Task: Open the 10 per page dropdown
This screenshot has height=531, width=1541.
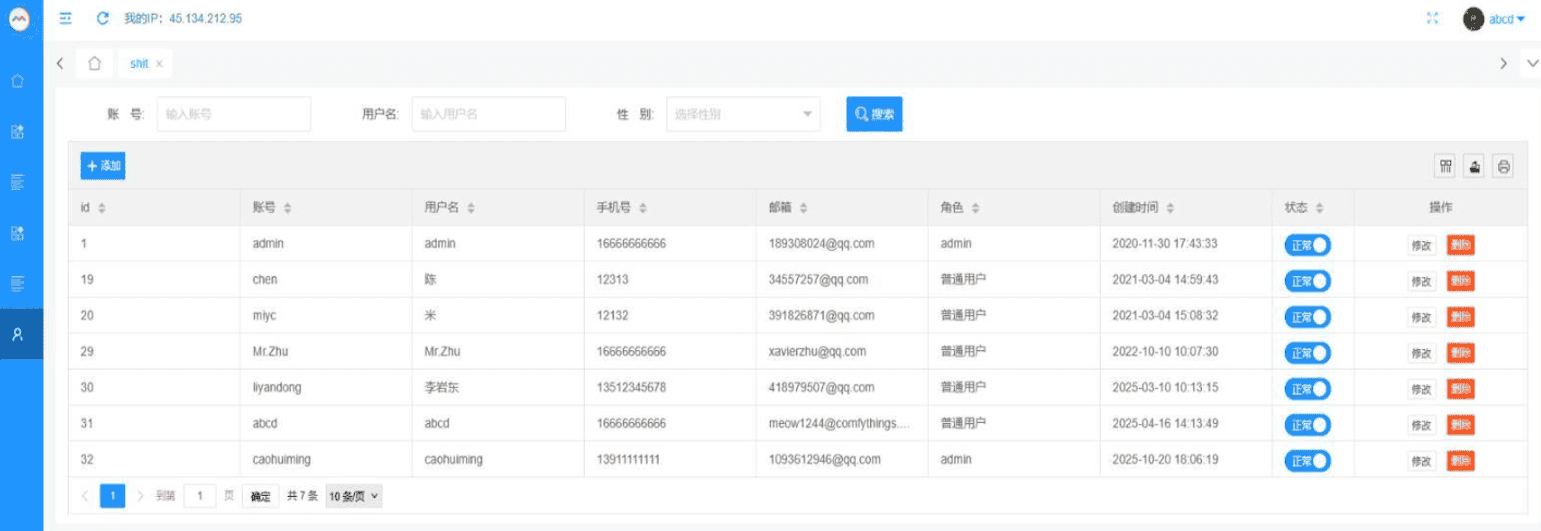Action: 354,496
